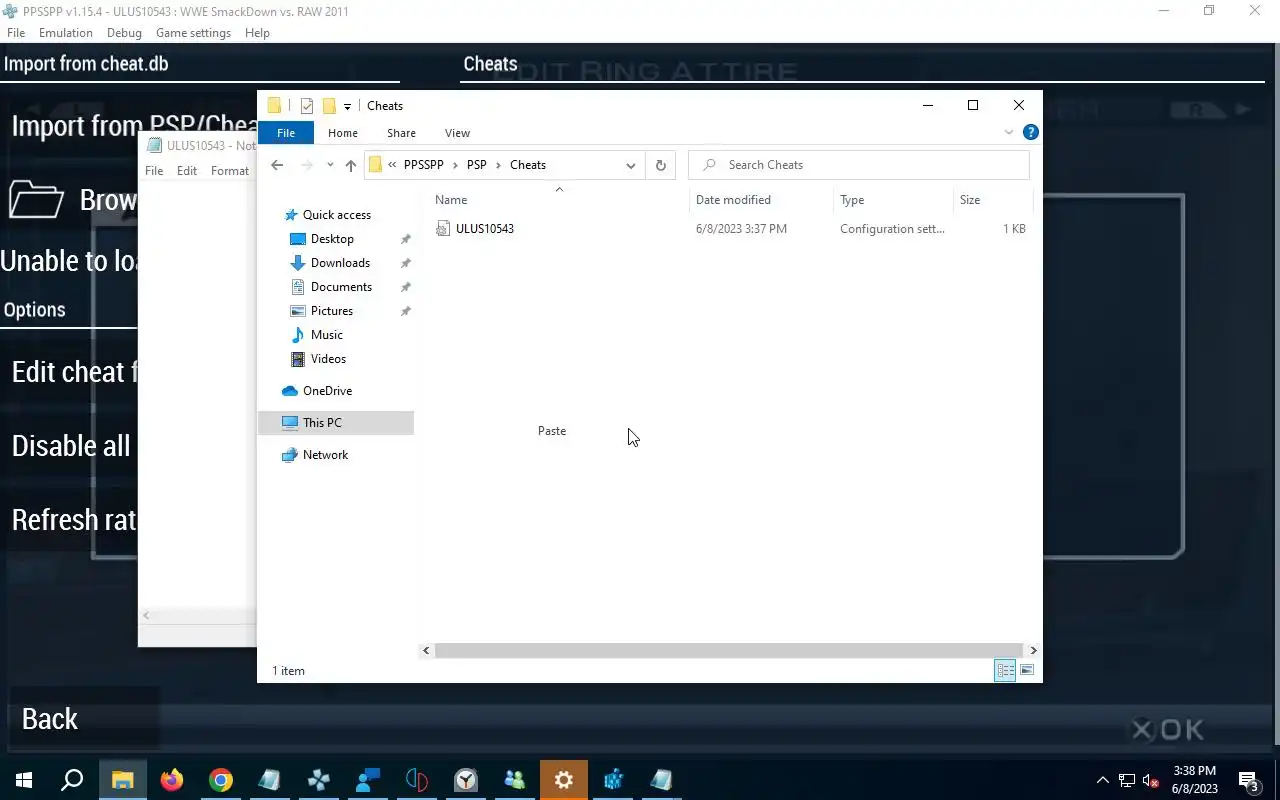
Task: Open PPSSPP taskbar icon
Action: coord(319,780)
